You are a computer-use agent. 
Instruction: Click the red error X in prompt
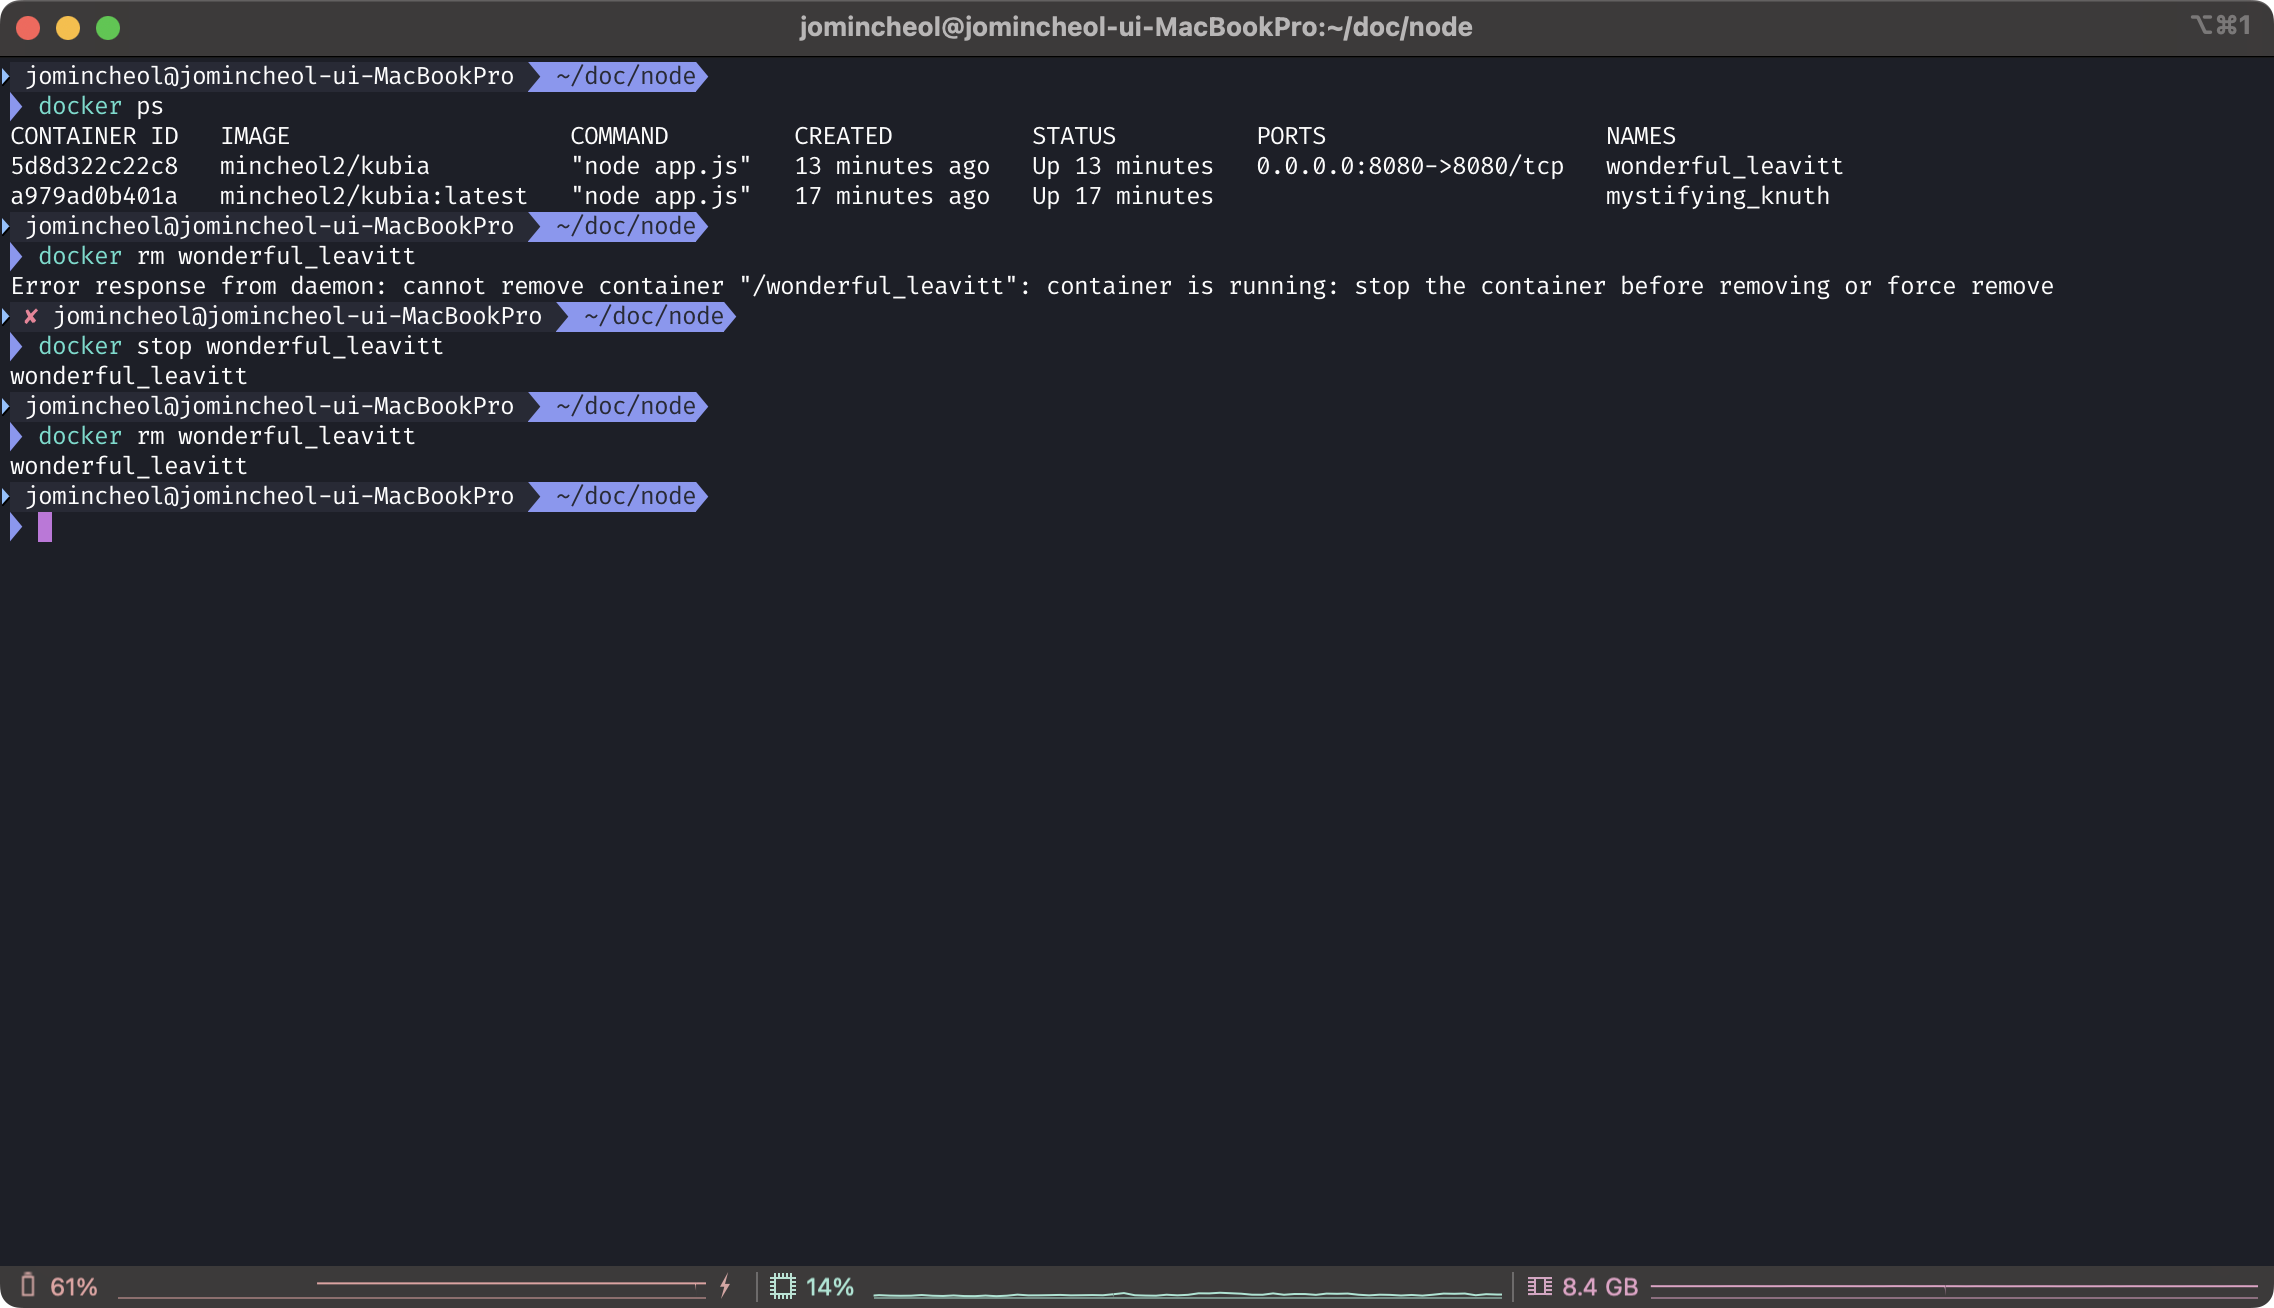pos(31,316)
